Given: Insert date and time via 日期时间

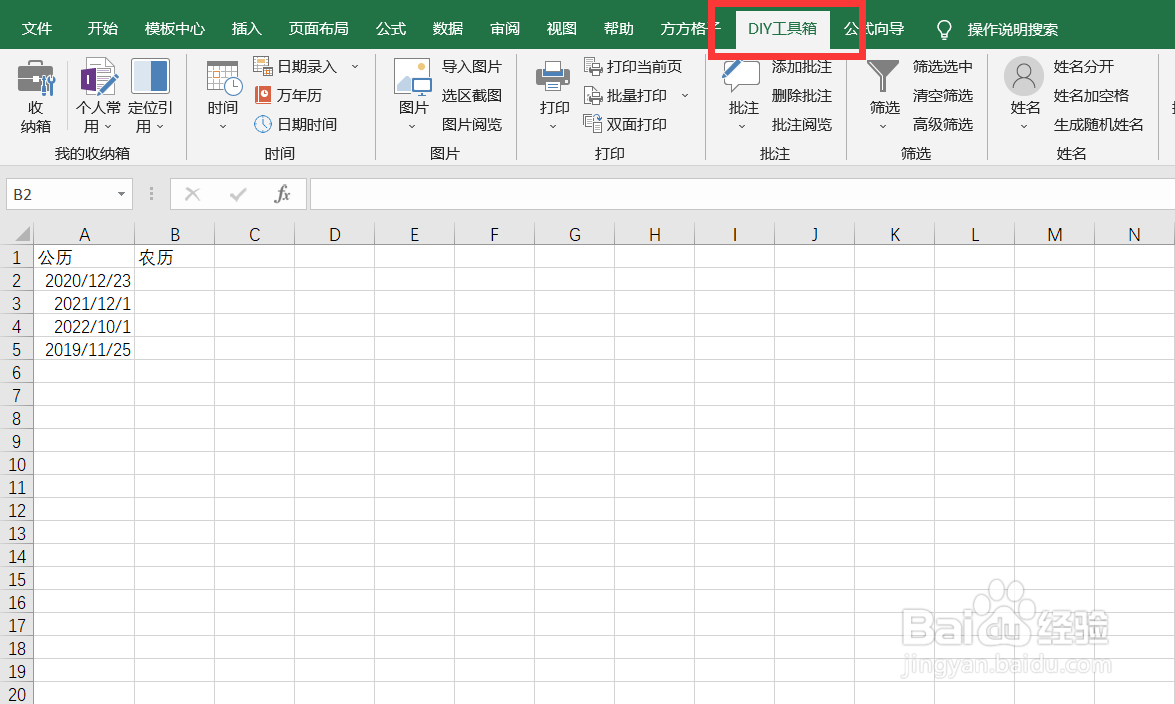Looking at the screenshot, I should (x=297, y=124).
